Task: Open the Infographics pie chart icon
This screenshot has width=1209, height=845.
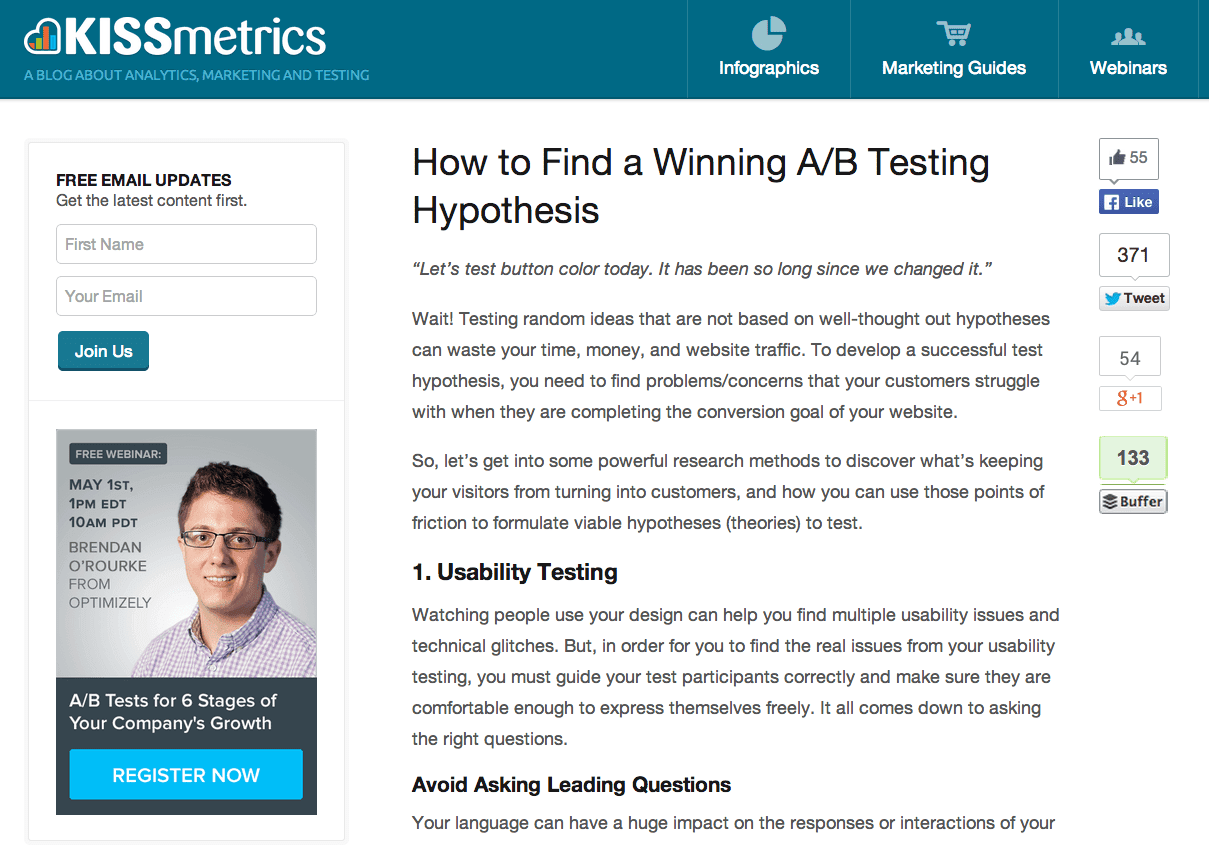Action: 768,33
